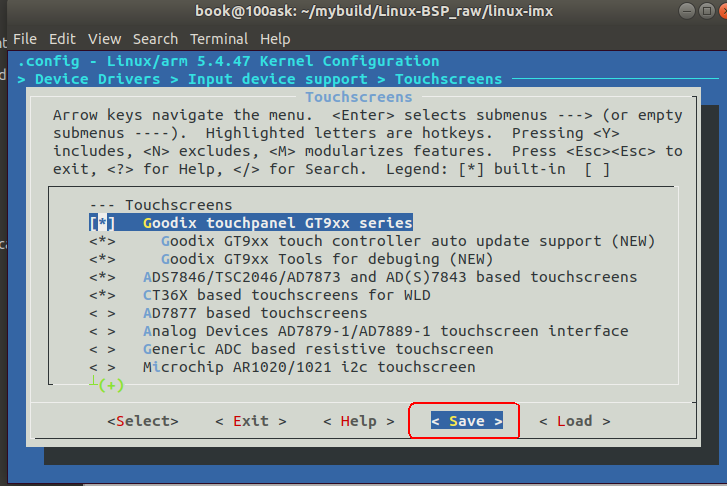Screen dimensions: 727x486
Task: Click the .config Linux/arm 5.4.47 Kernel Configuration title
Action: point(229,61)
